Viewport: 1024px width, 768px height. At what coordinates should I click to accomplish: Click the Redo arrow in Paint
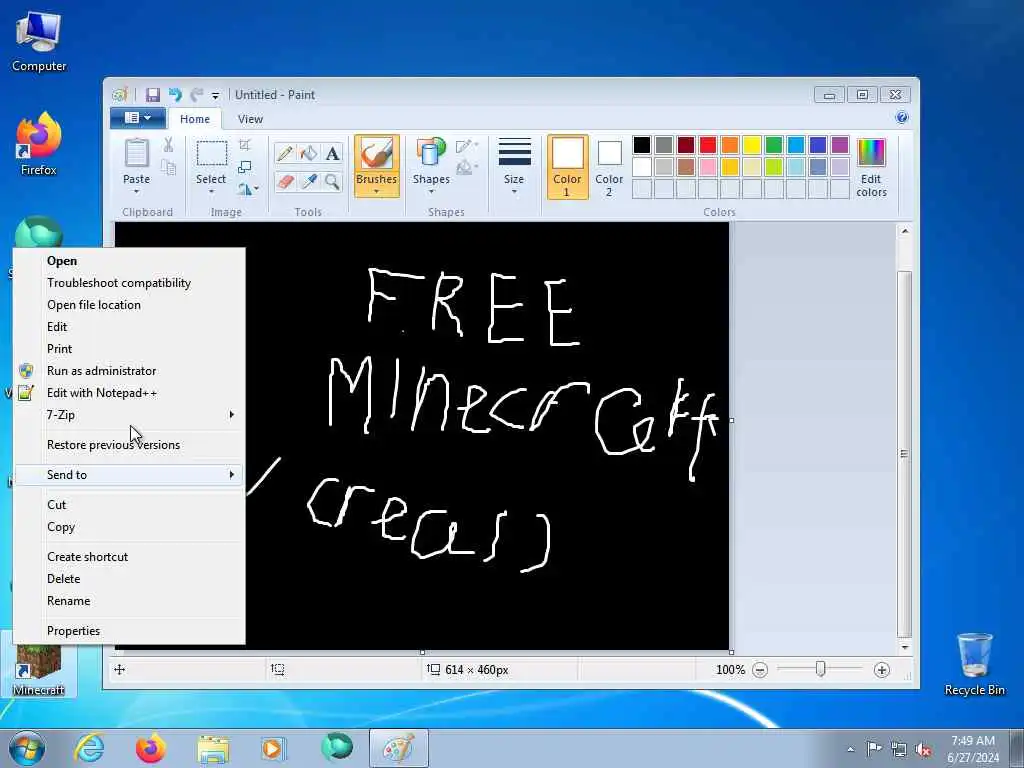pyautogui.click(x=196, y=95)
